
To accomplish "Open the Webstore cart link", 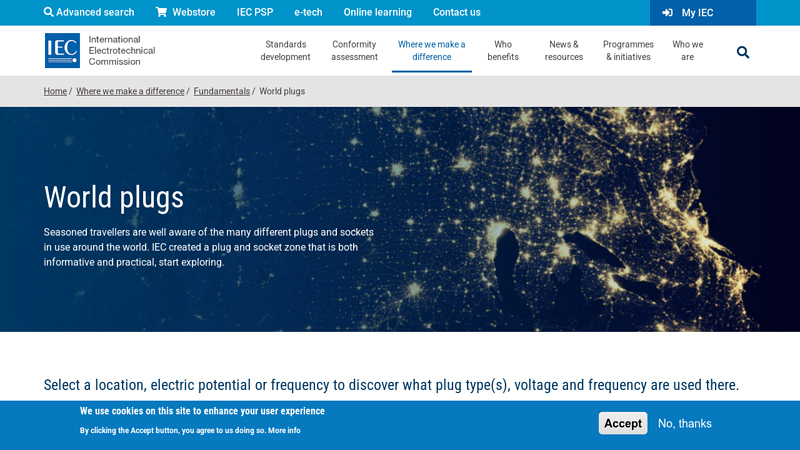I will pos(184,12).
